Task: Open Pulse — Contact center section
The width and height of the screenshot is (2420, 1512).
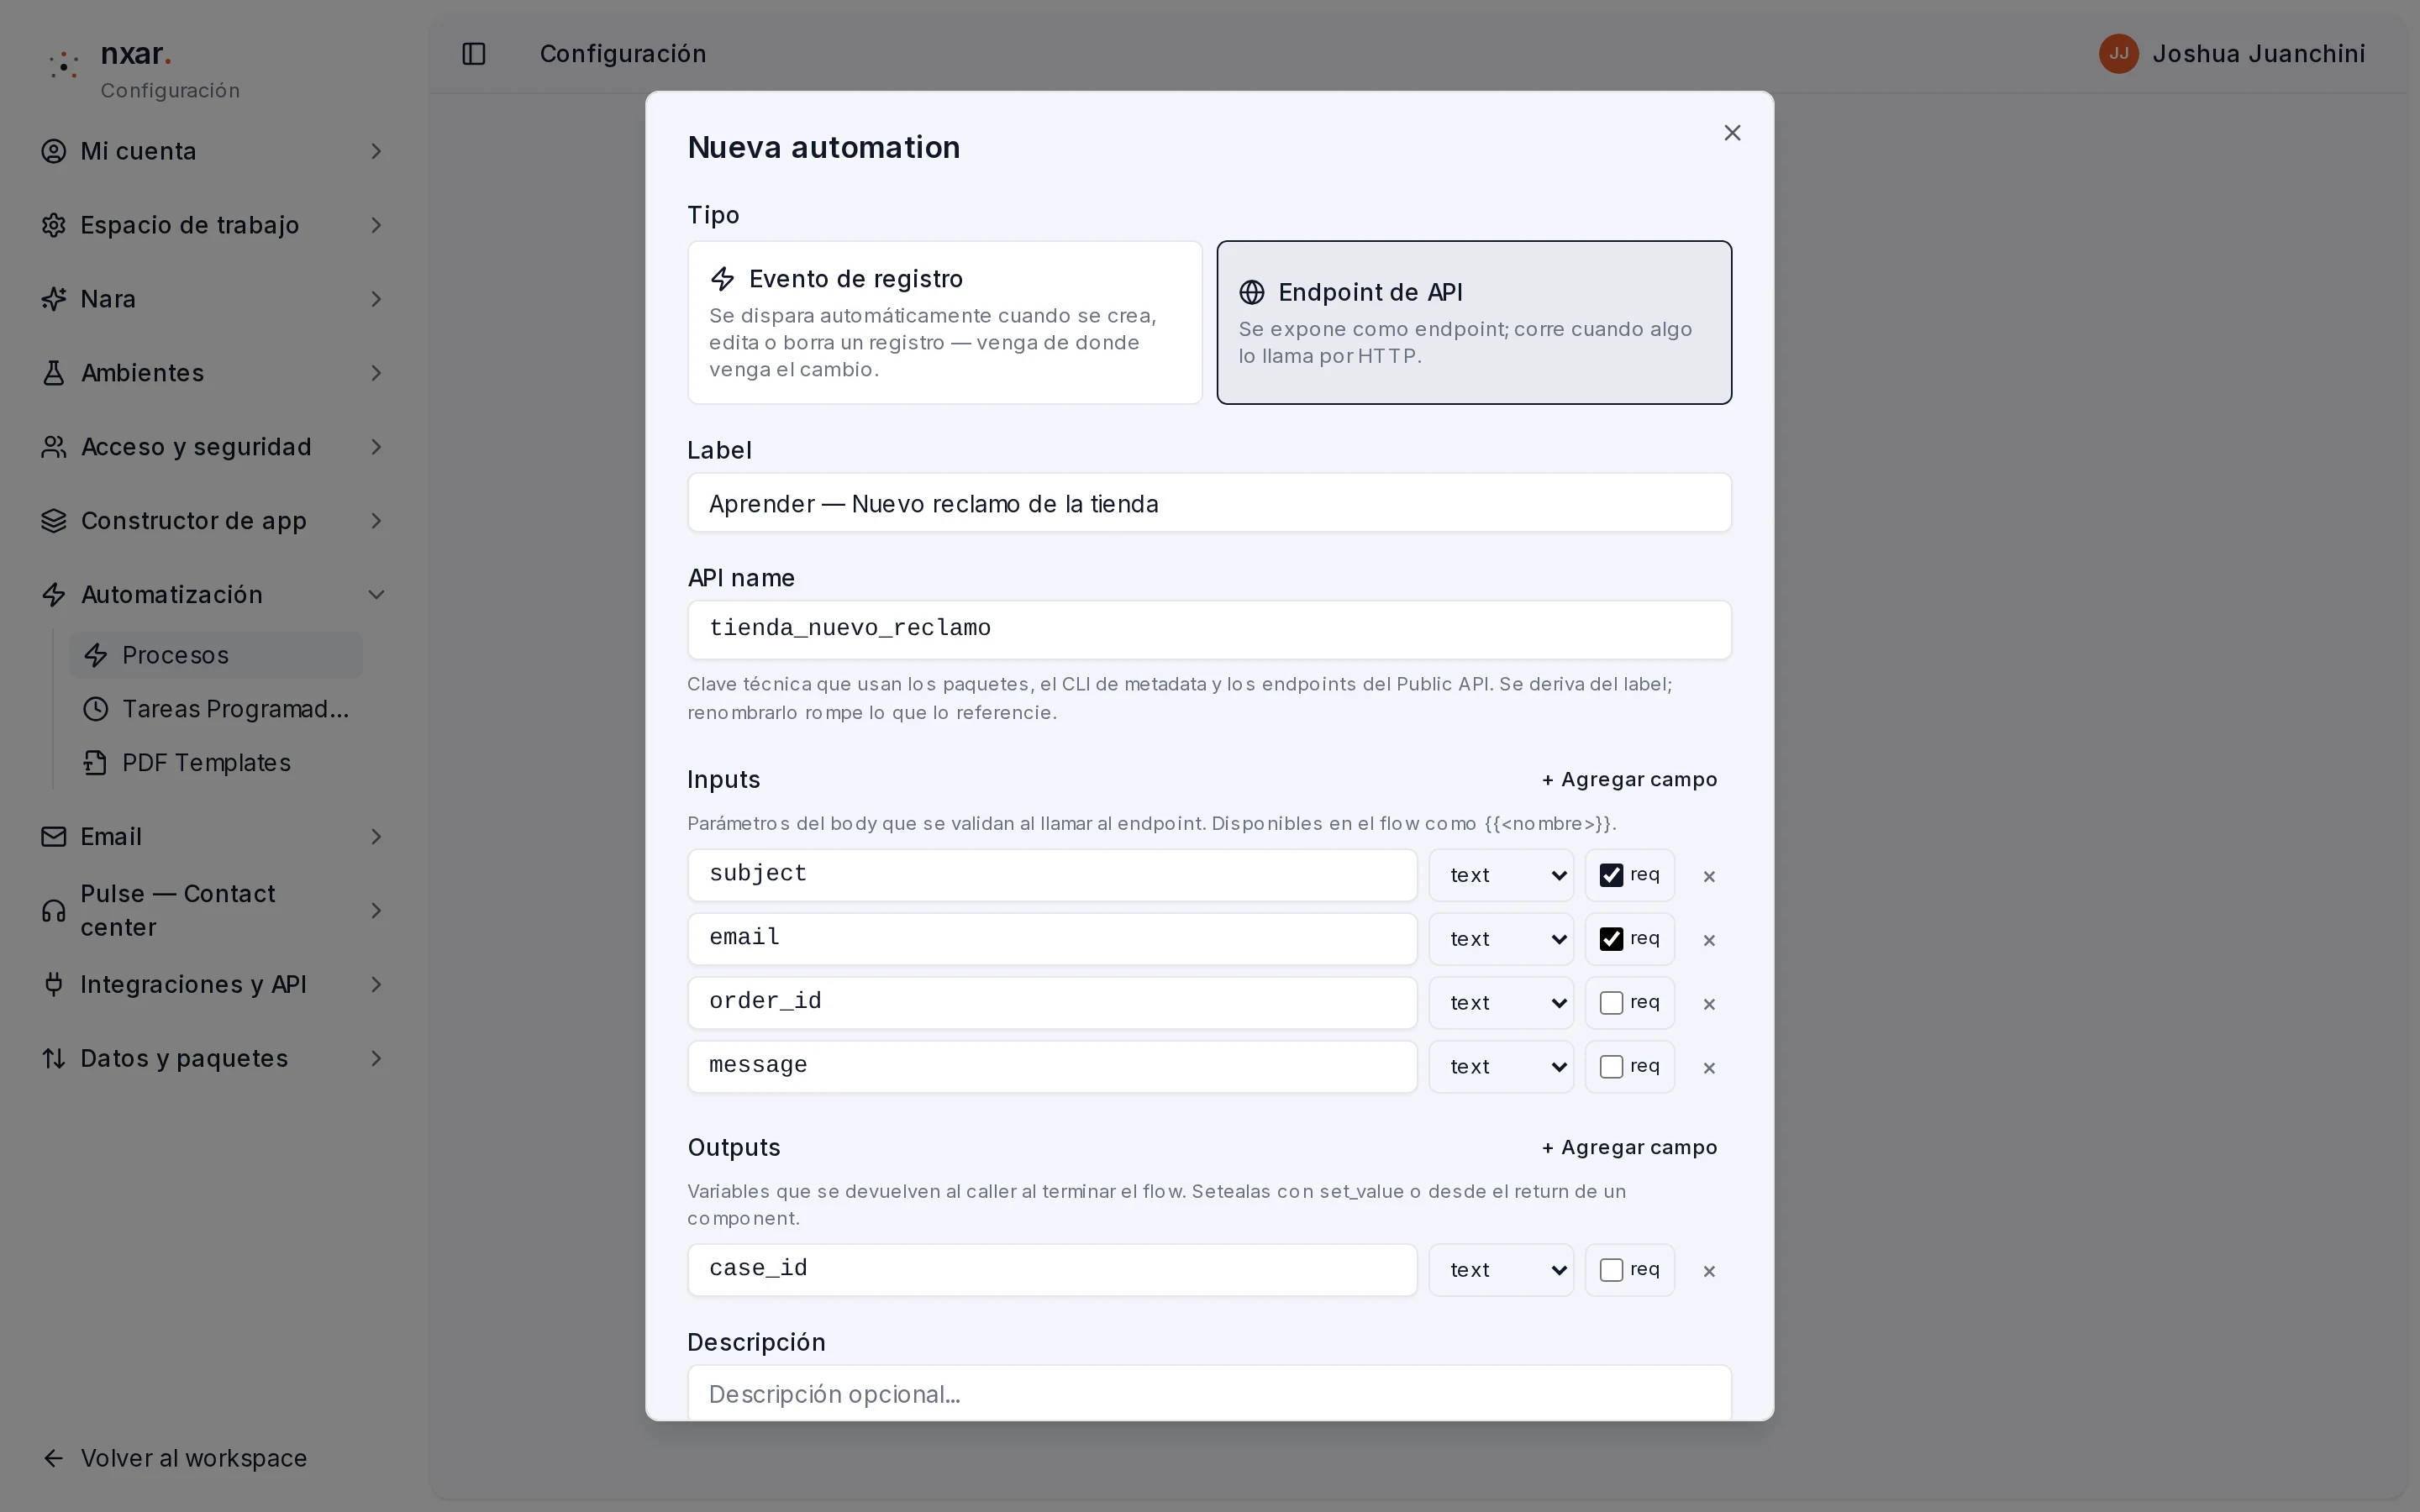Action: [x=213, y=911]
